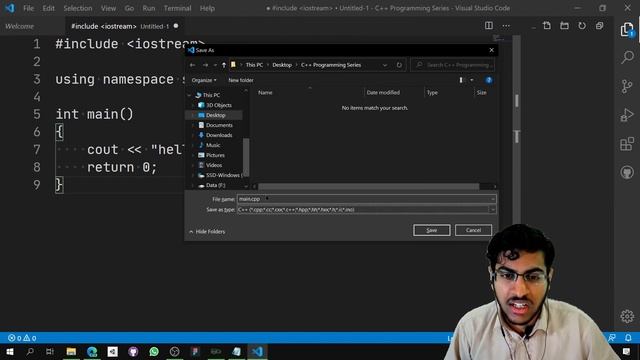Open WhatsApp from the taskbar
The width and height of the screenshot is (640, 360).
click(x=154, y=351)
